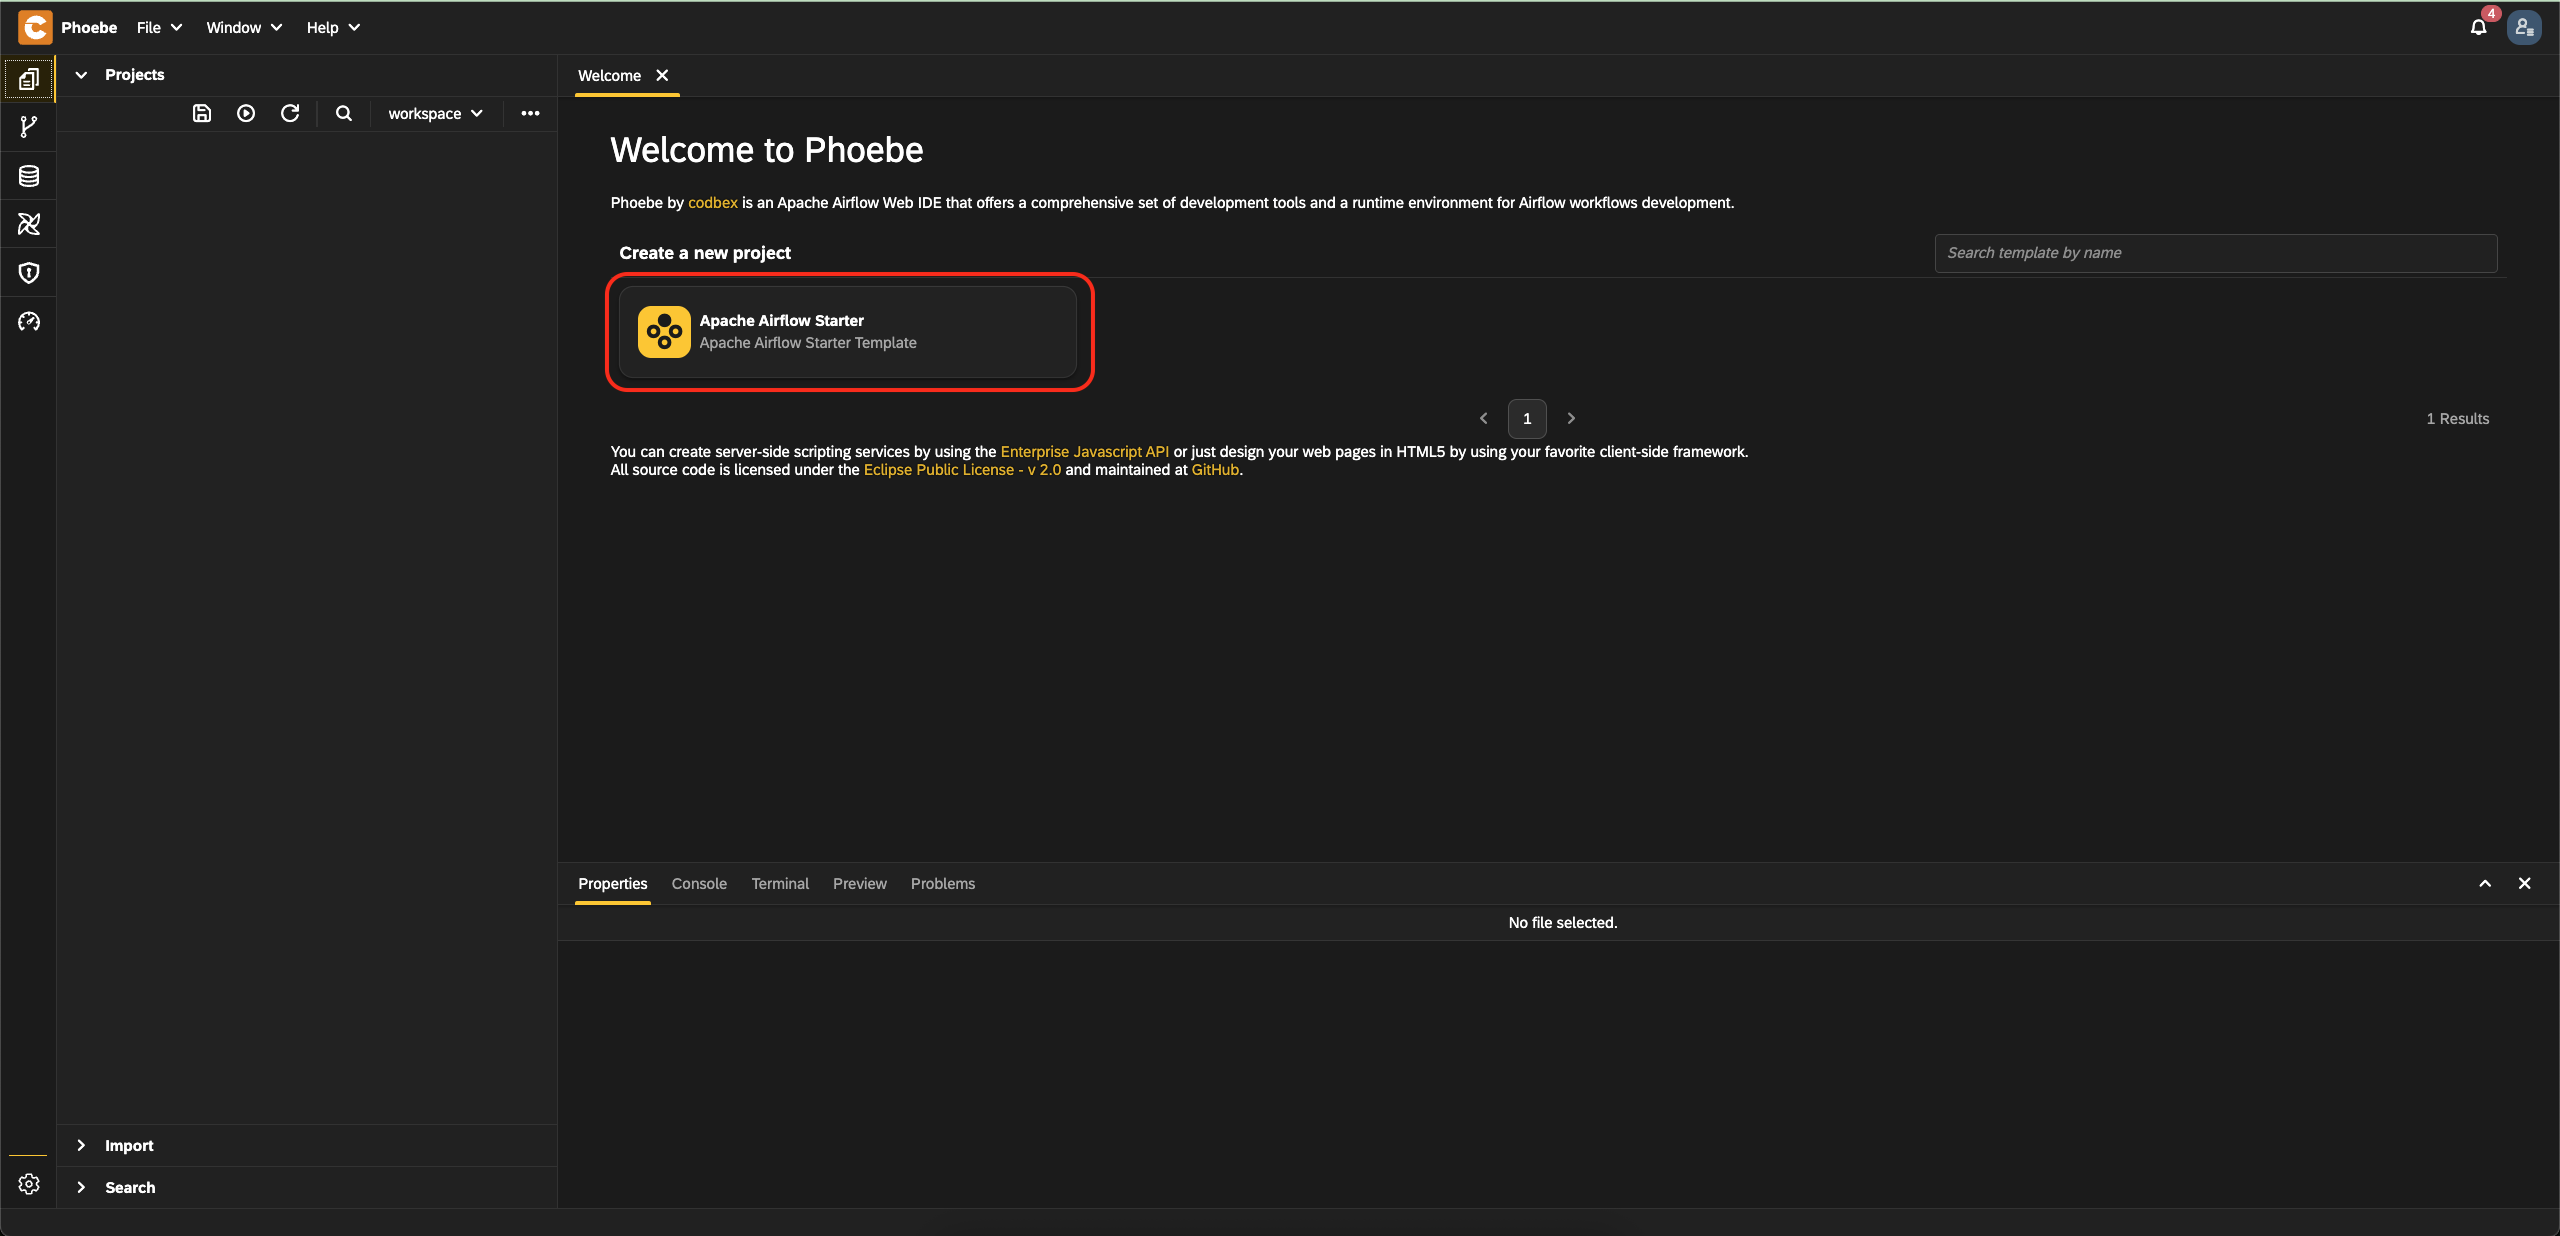Switch to the Terminal tab
The width and height of the screenshot is (2560, 1236).
(x=780, y=883)
